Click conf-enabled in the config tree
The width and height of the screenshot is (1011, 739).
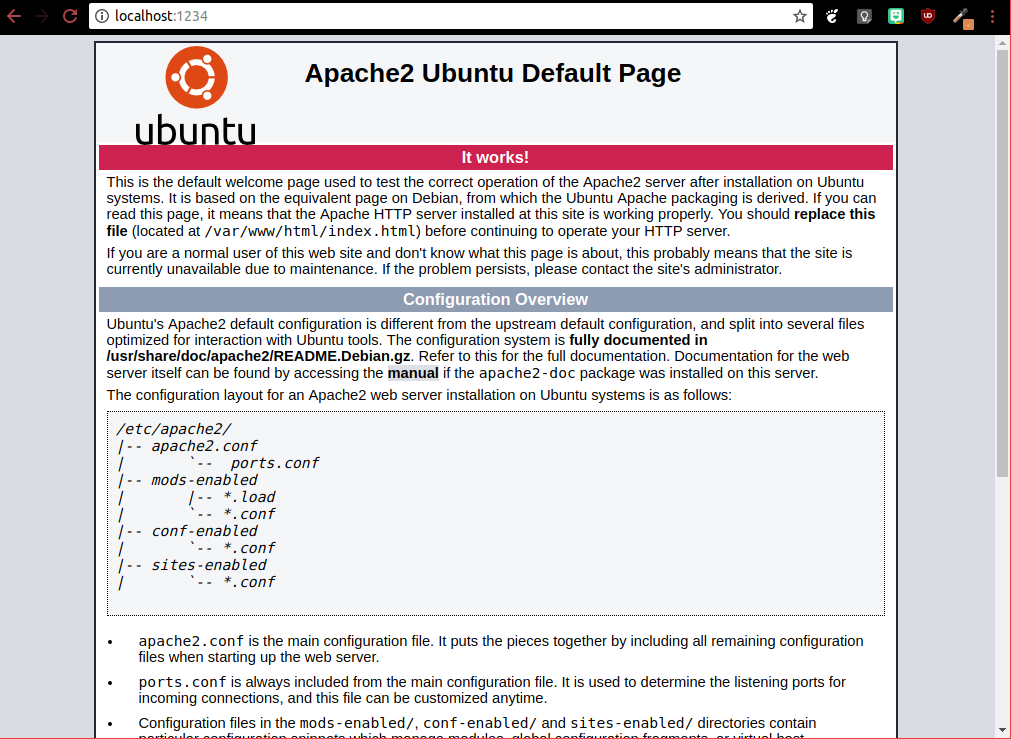click(204, 531)
